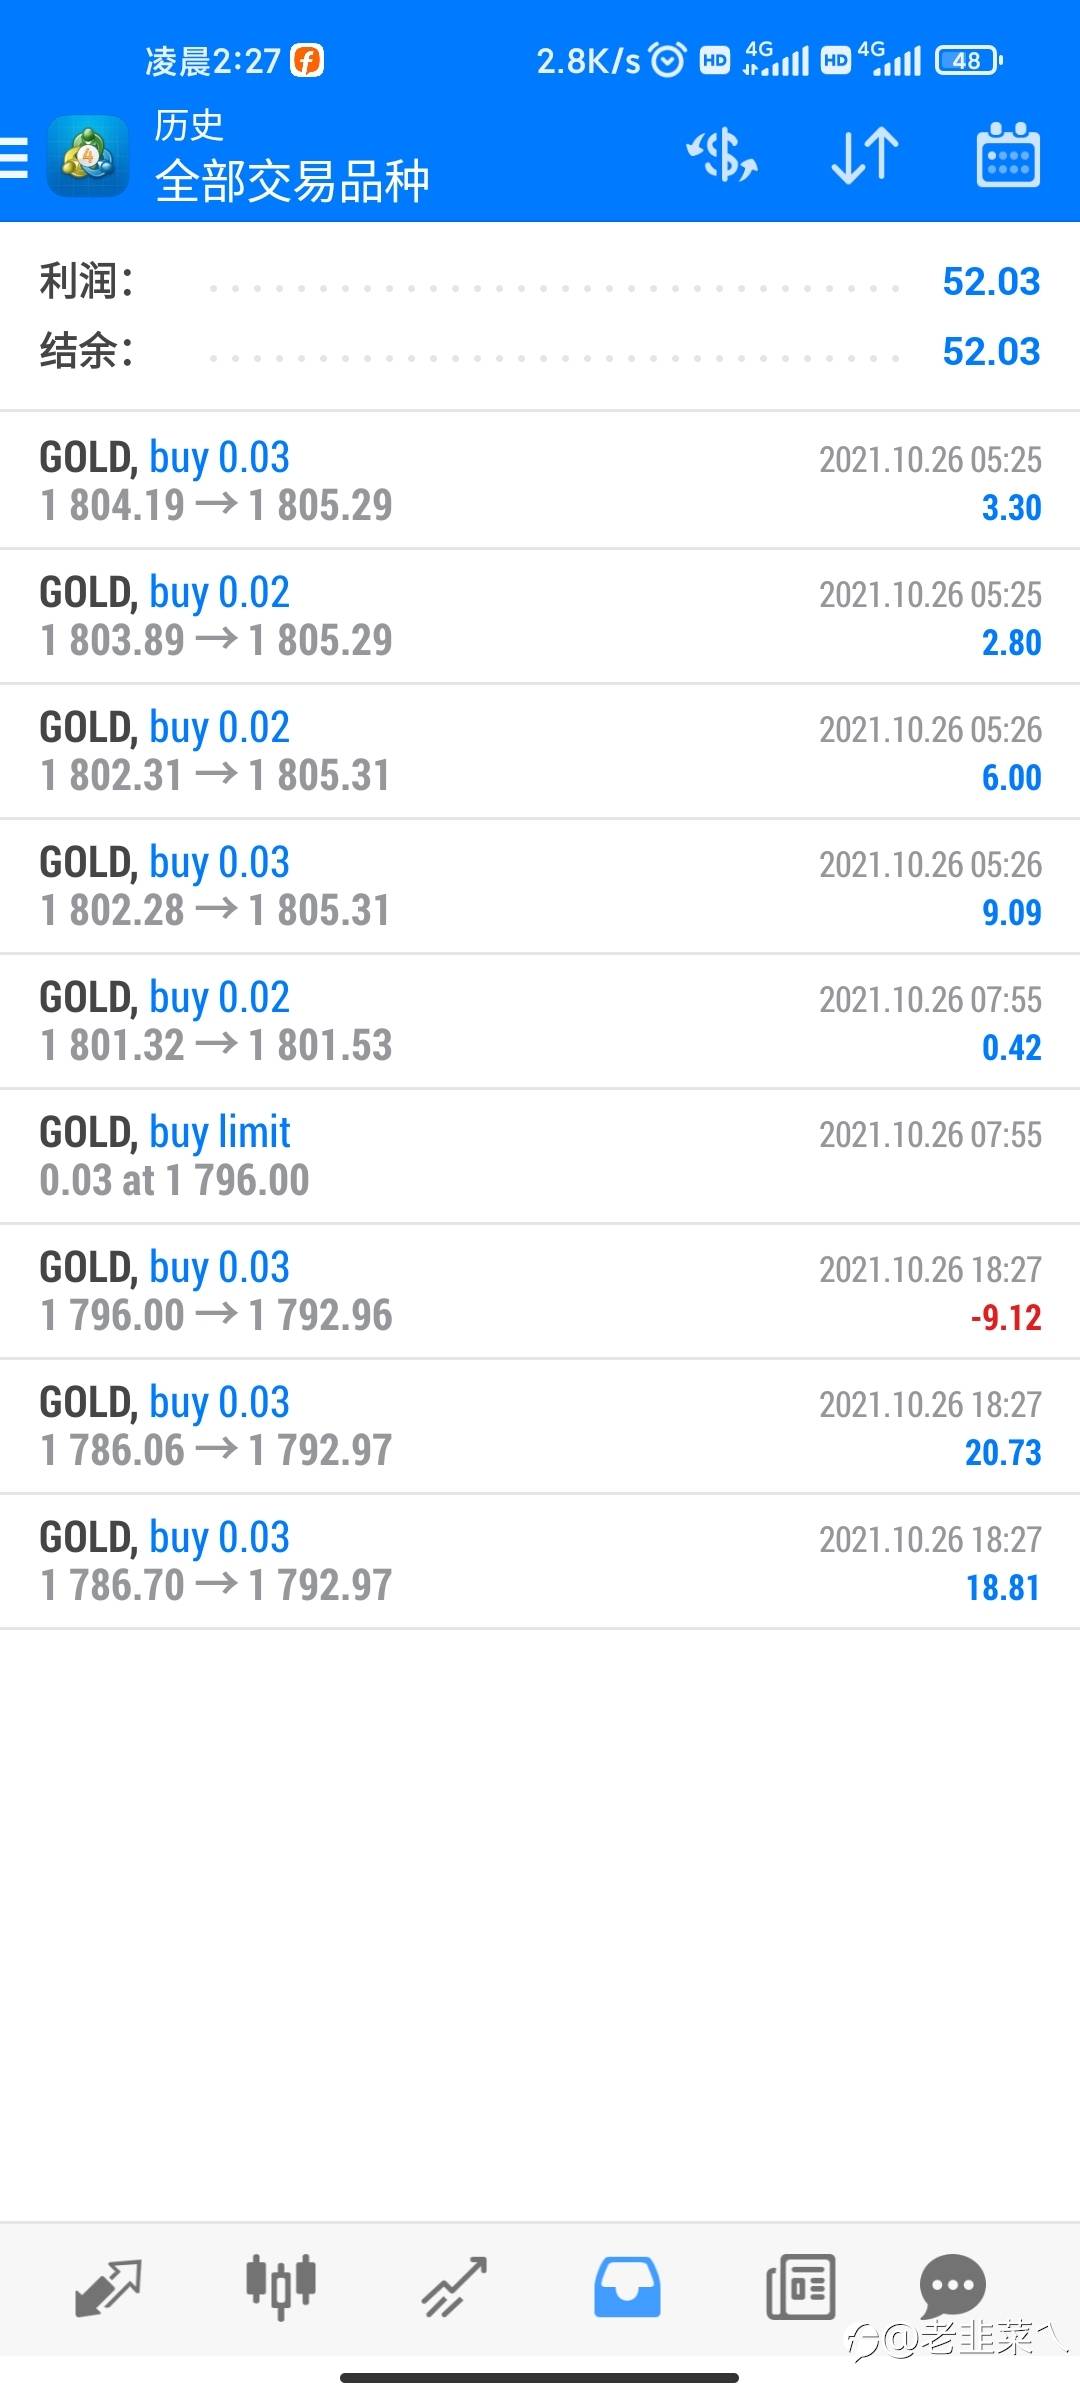Open the News tab icon
The height and width of the screenshot is (2400, 1080).
800,2287
